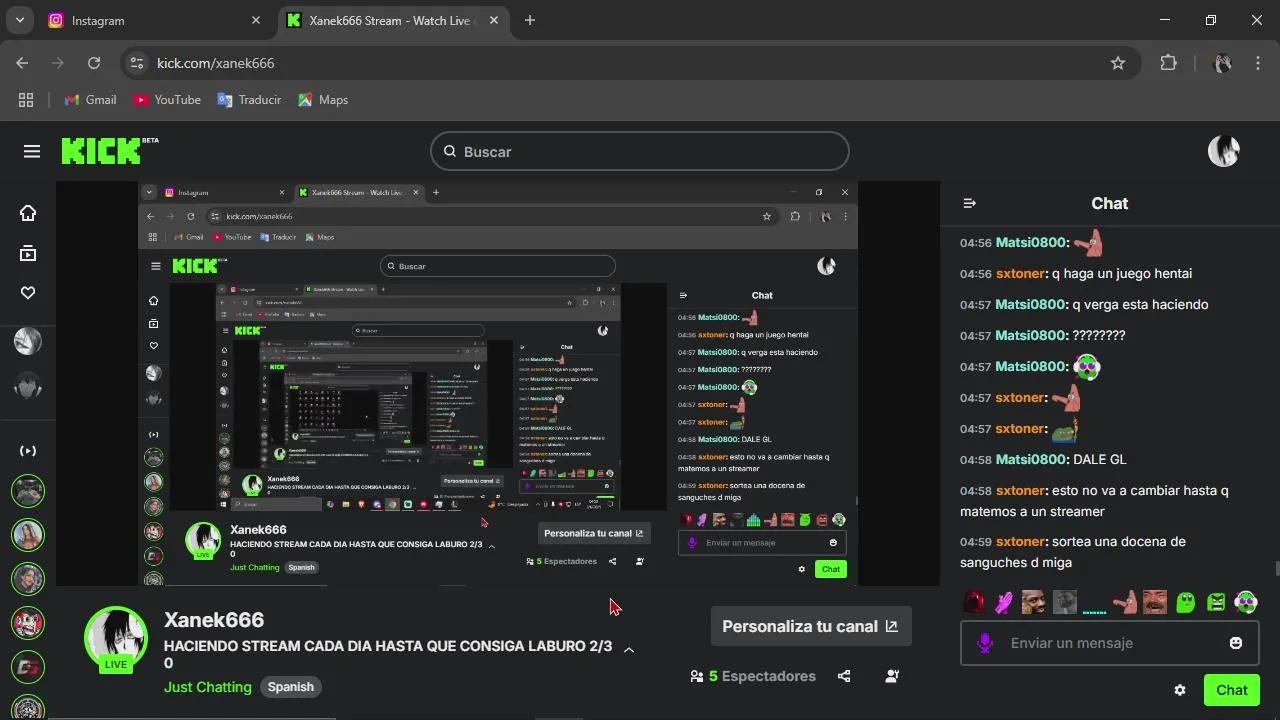Image resolution: width=1280 pixels, height=720 pixels.
Task: Reload the kick.com page
Action: tap(94, 63)
